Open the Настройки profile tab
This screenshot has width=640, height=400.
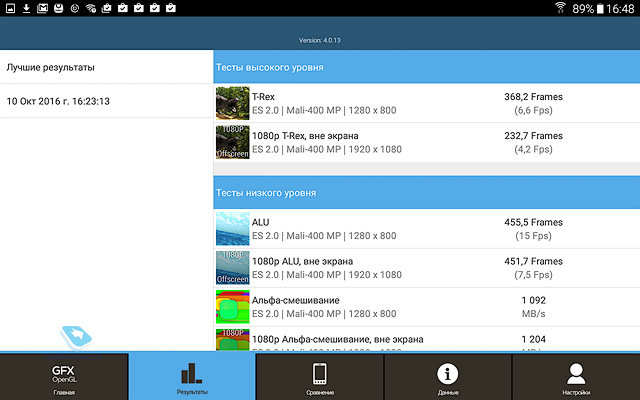(x=575, y=377)
